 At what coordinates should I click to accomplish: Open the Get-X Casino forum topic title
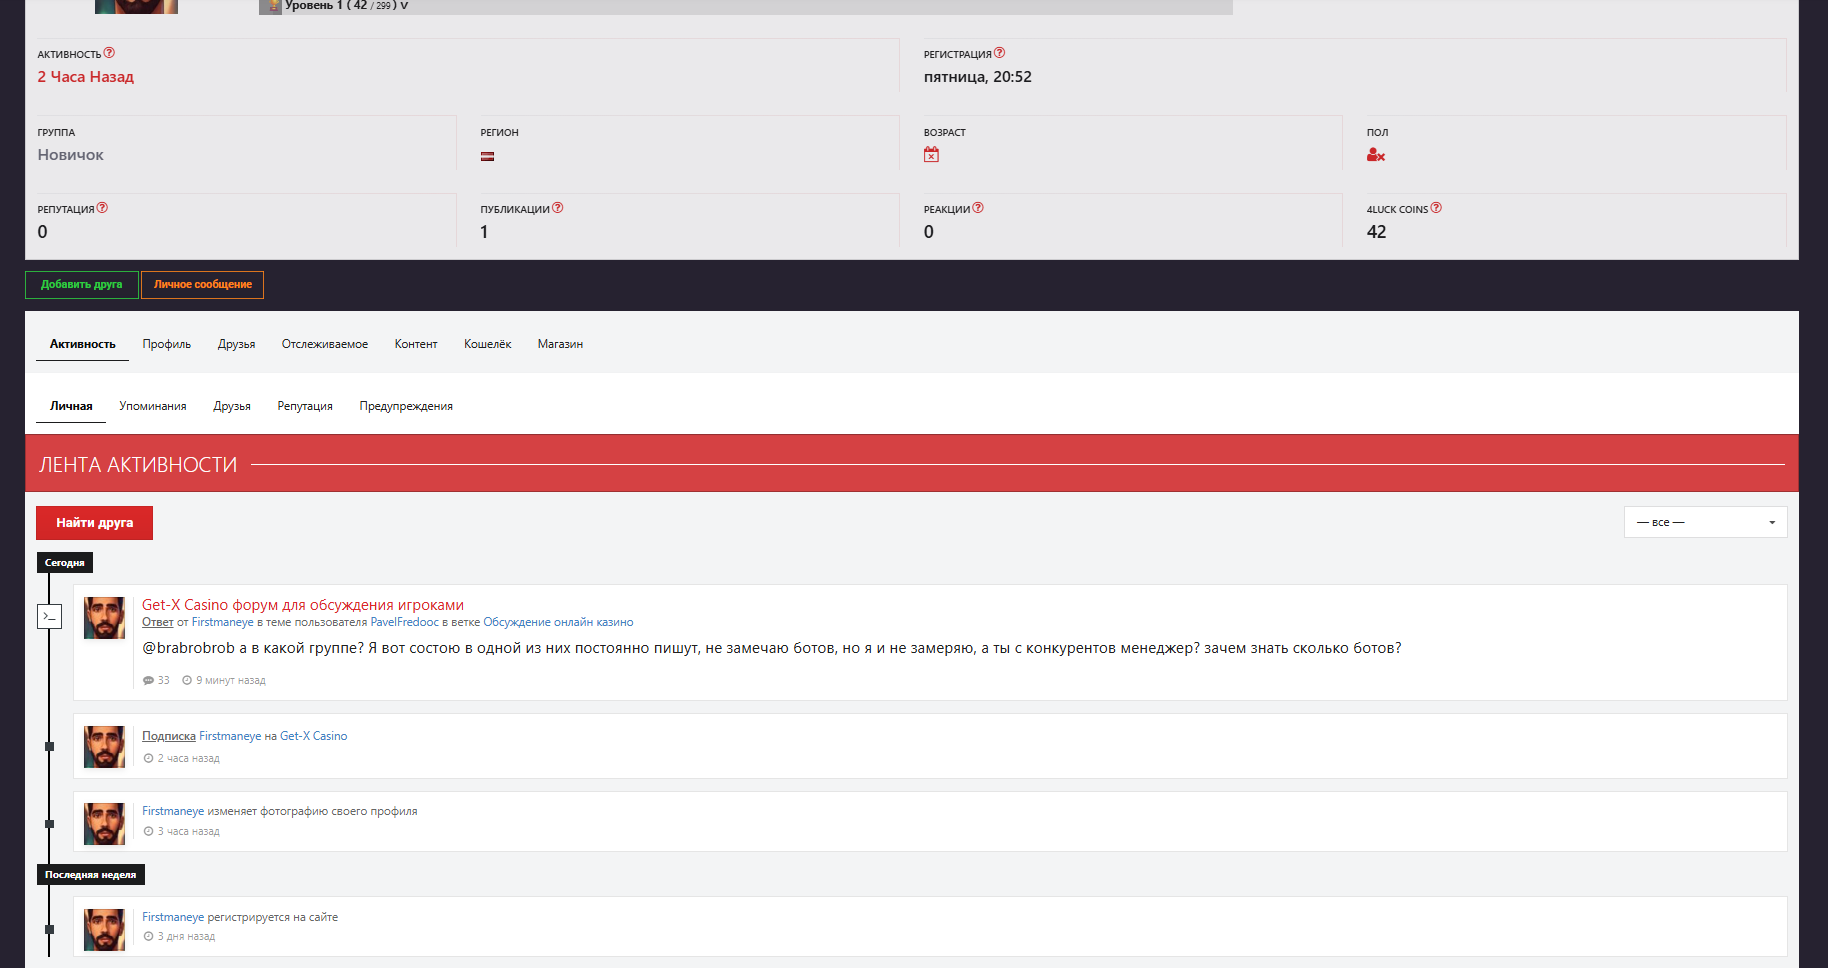point(302,605)
